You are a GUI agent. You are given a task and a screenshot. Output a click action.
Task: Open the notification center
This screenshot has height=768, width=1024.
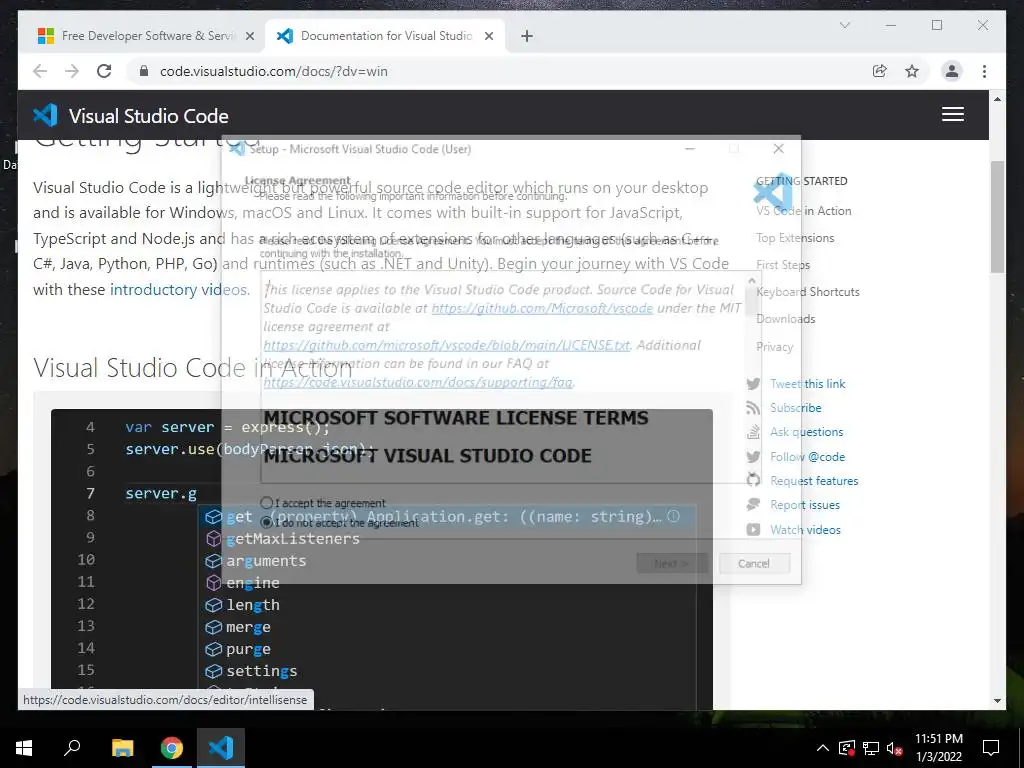(x=991, y=748)
